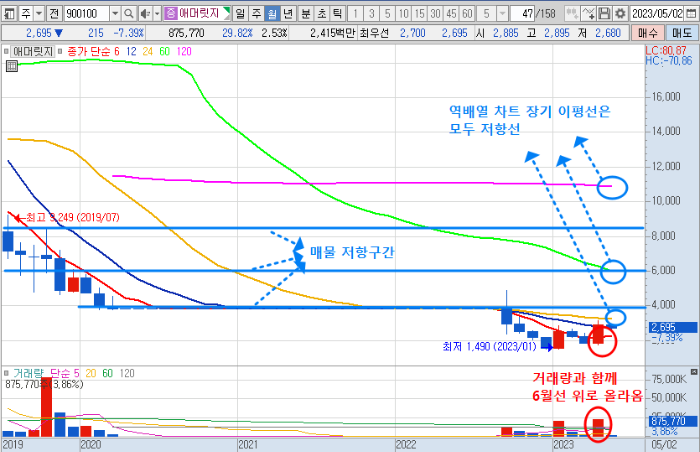This screenshot has width=700, height=452.
Task: Open the data table icon under legend
Action: click(12, 67)
